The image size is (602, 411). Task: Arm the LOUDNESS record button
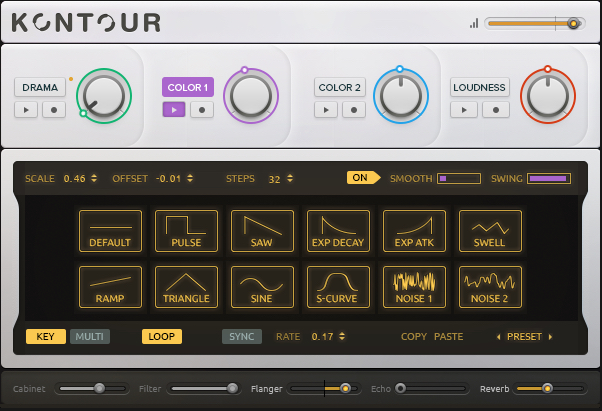[496, 110]
